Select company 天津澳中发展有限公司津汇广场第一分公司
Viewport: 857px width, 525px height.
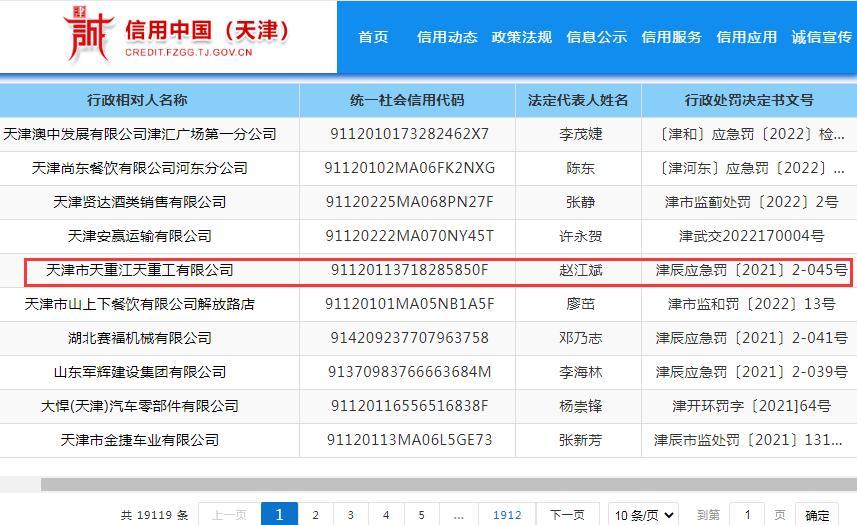[140, 134]
